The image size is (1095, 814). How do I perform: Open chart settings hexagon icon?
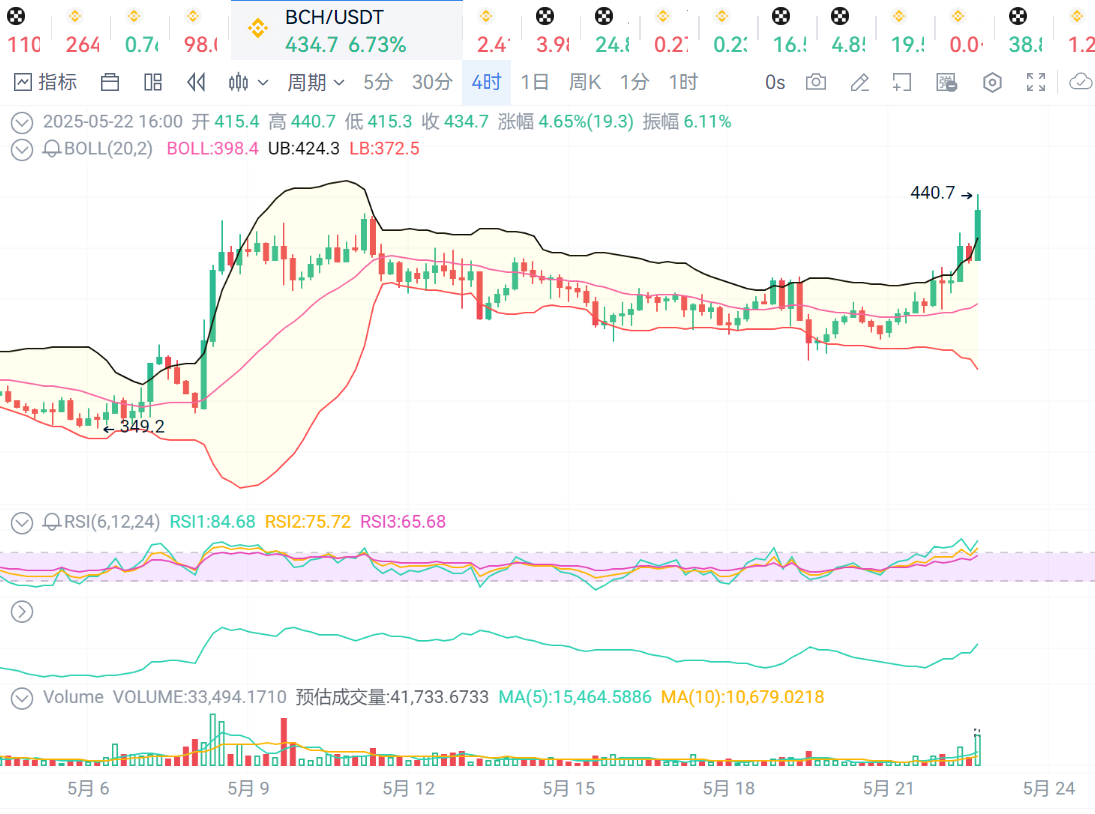tap(992, 82)
